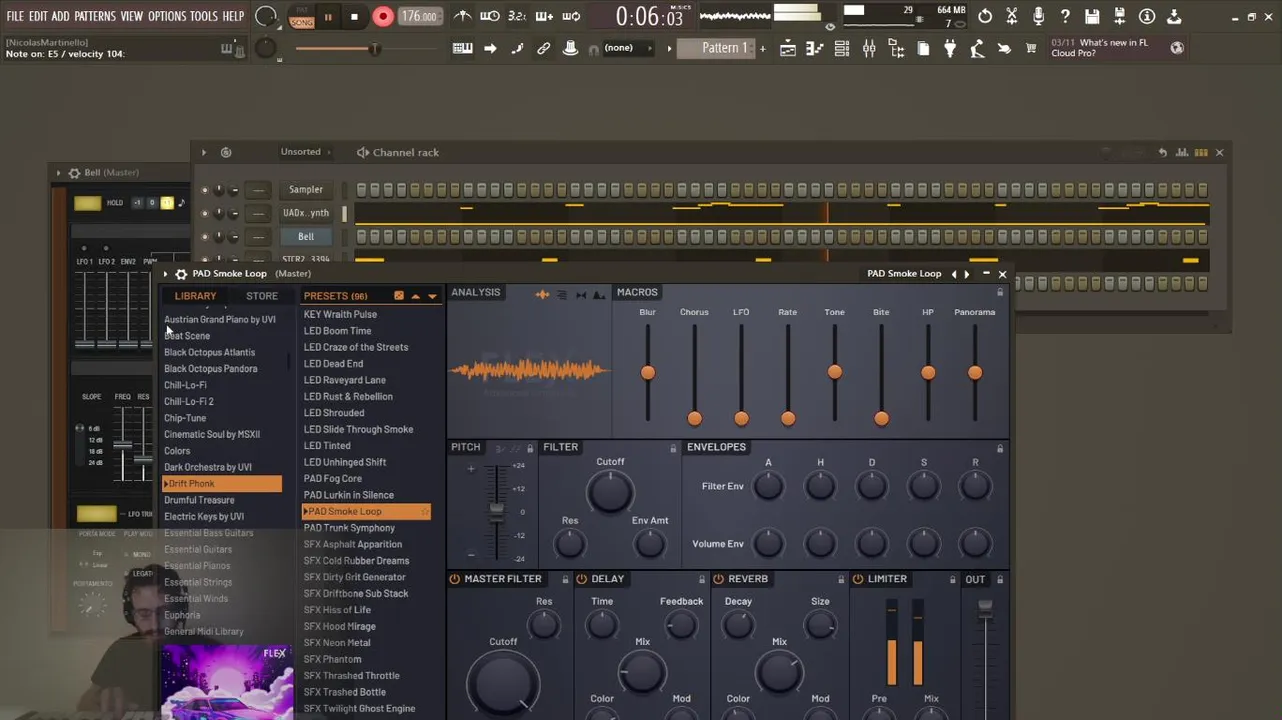The height and width of the screenshot is (720, 1282).
Task: Select next preset arrow in FLEX title bar
Action: 966,274
